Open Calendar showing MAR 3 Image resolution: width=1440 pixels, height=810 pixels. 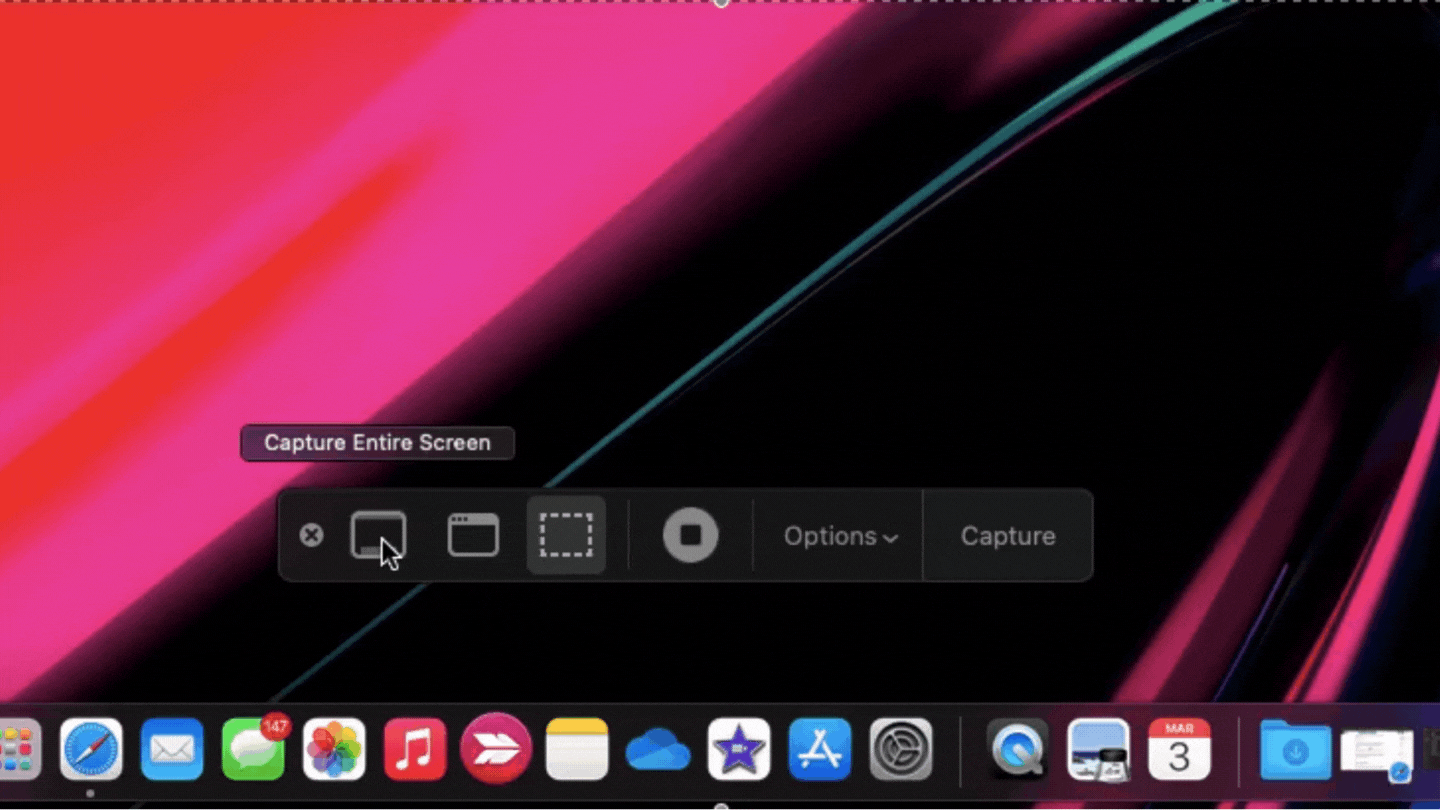point(1180,749)
